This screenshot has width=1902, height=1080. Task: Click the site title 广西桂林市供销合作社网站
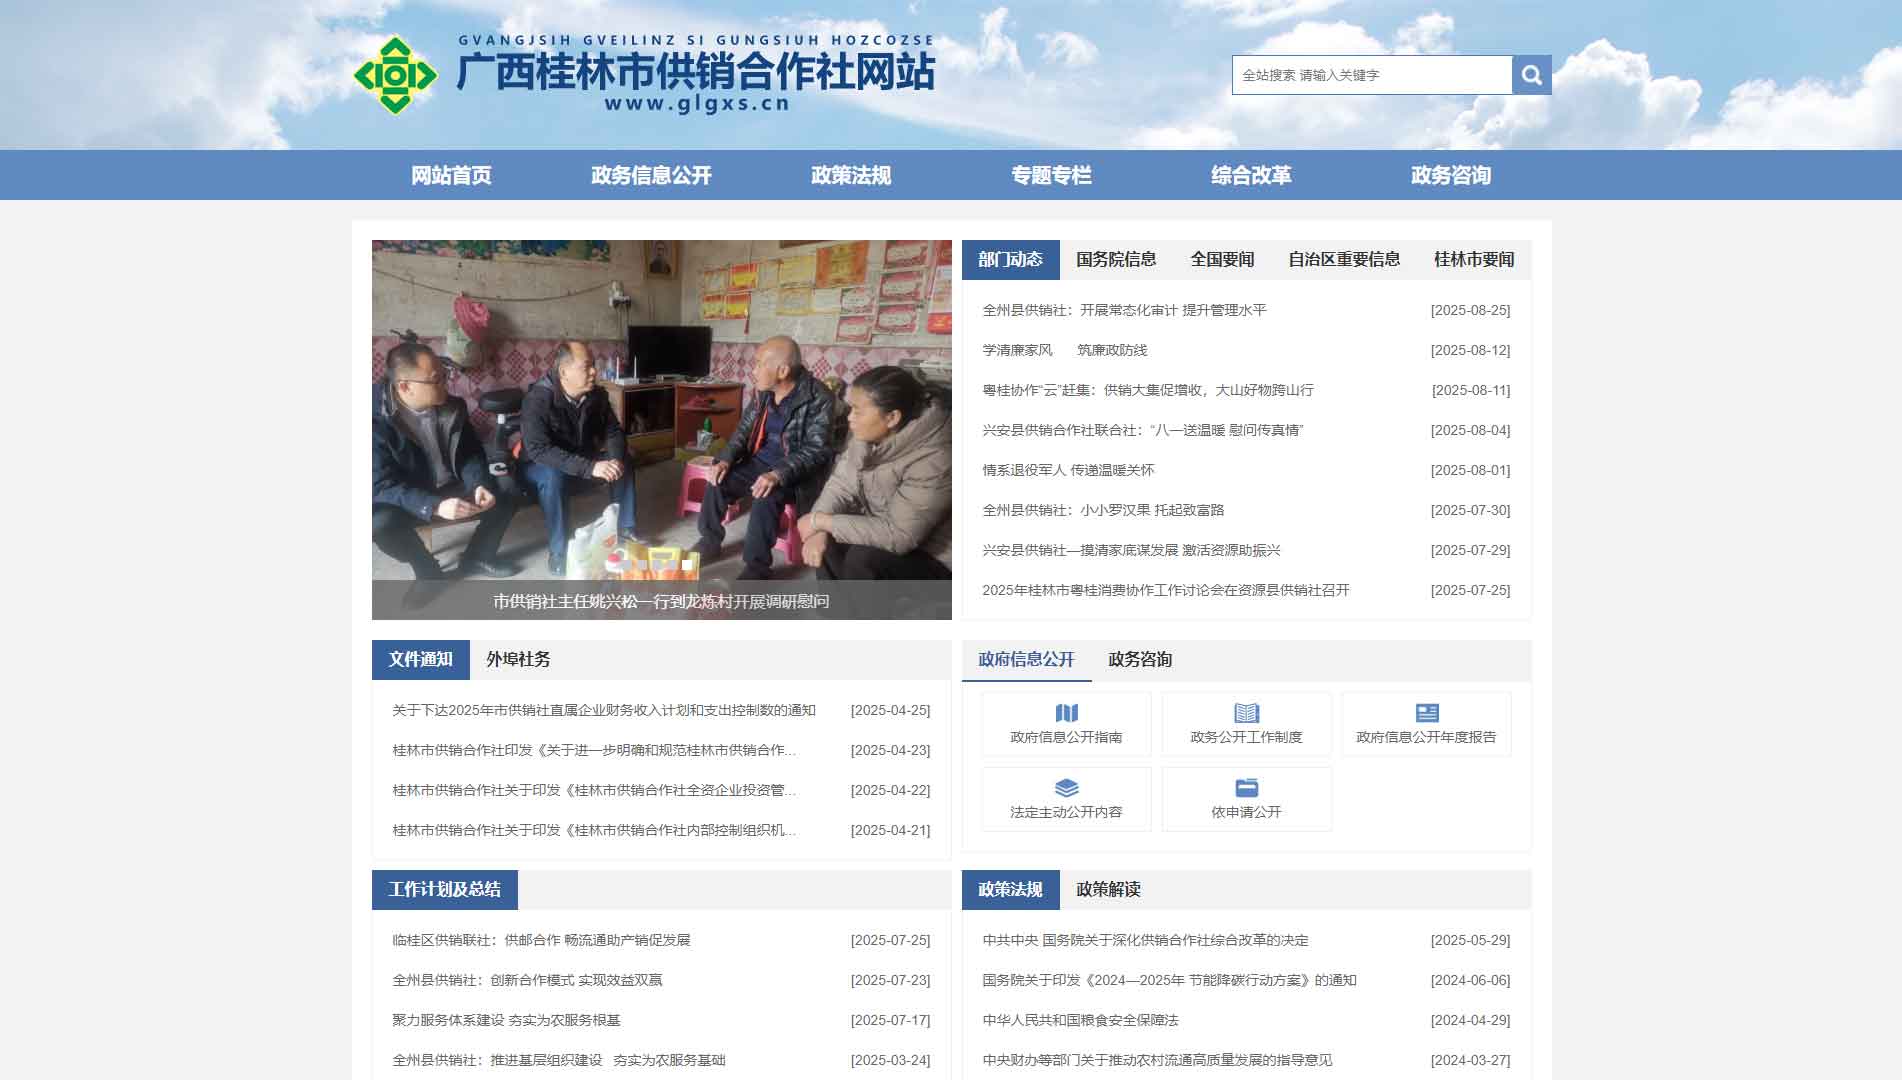pos(696,71)
